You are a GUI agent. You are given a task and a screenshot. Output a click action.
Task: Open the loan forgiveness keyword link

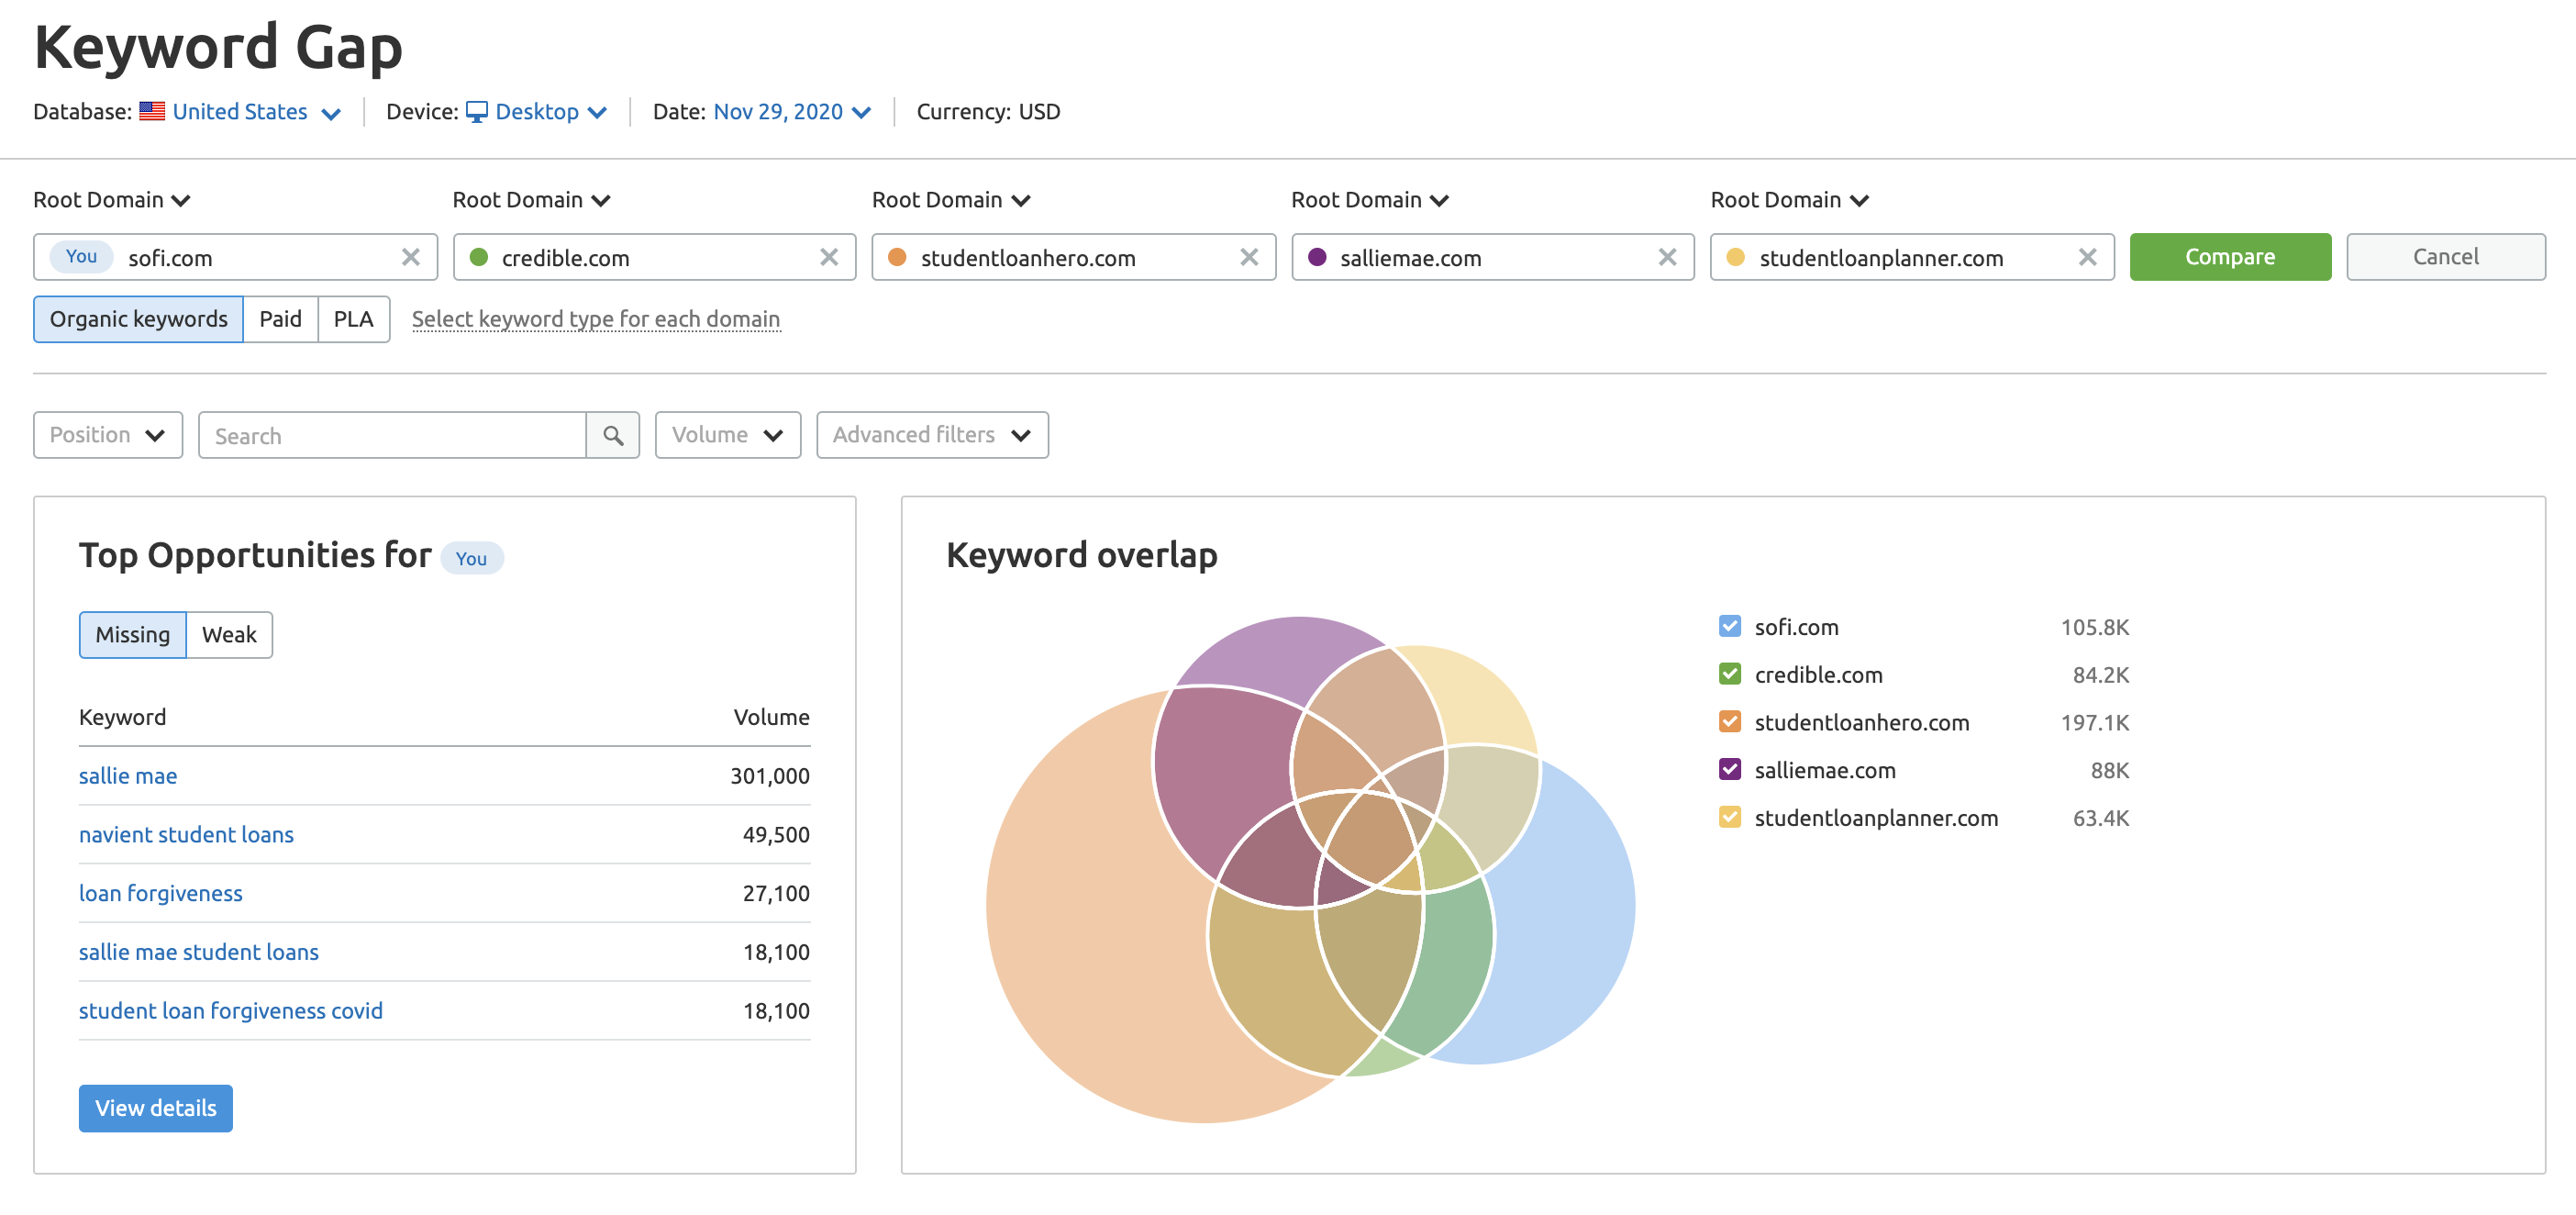(x=161, y=894)
